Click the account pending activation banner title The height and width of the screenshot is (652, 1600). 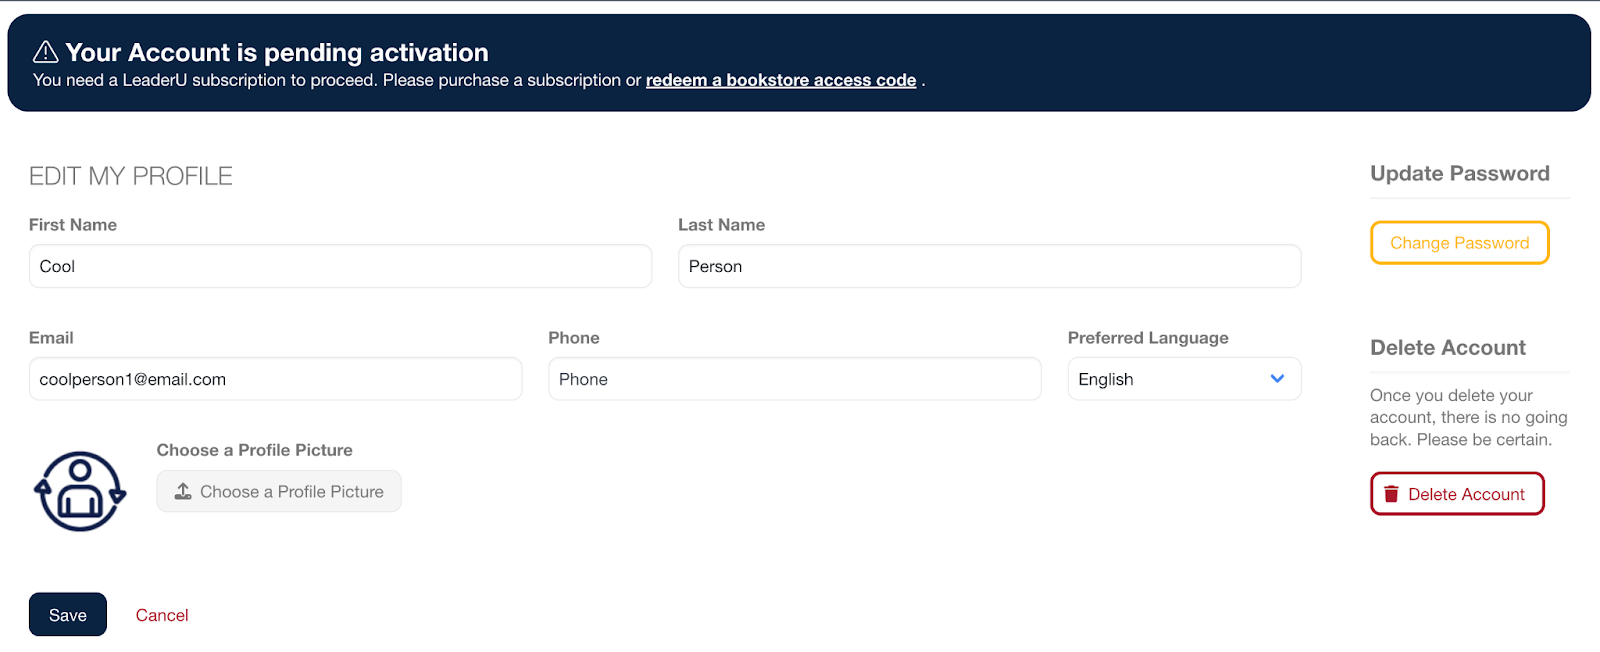[277, 52]
